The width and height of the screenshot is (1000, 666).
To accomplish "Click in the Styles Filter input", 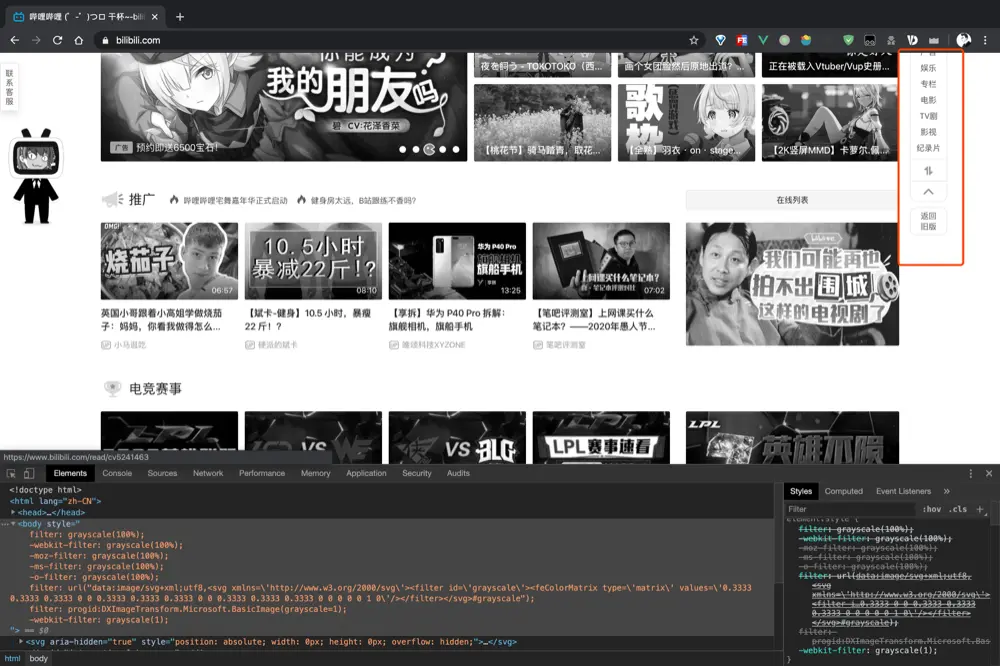I will tap(851, 509).
